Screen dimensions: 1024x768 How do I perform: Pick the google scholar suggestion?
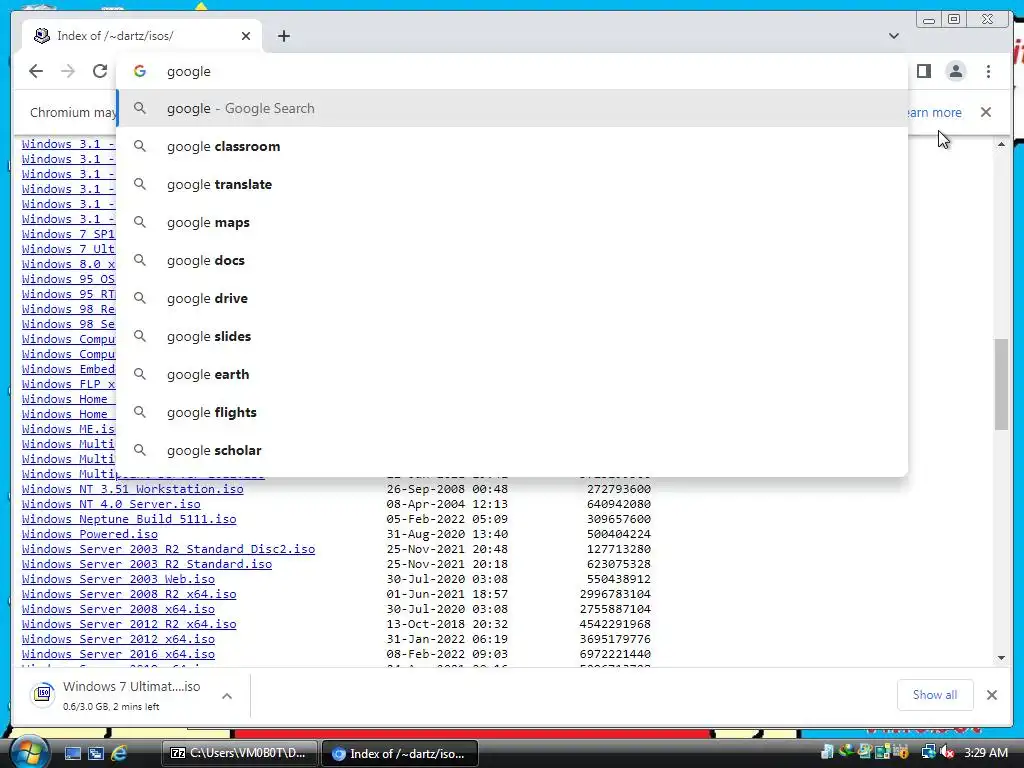coord(512,450)
